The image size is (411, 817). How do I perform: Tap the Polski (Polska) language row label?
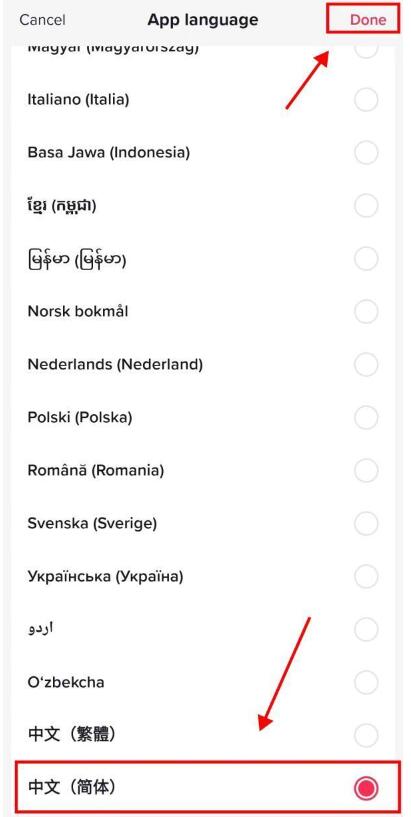click(x=80, y=417)
